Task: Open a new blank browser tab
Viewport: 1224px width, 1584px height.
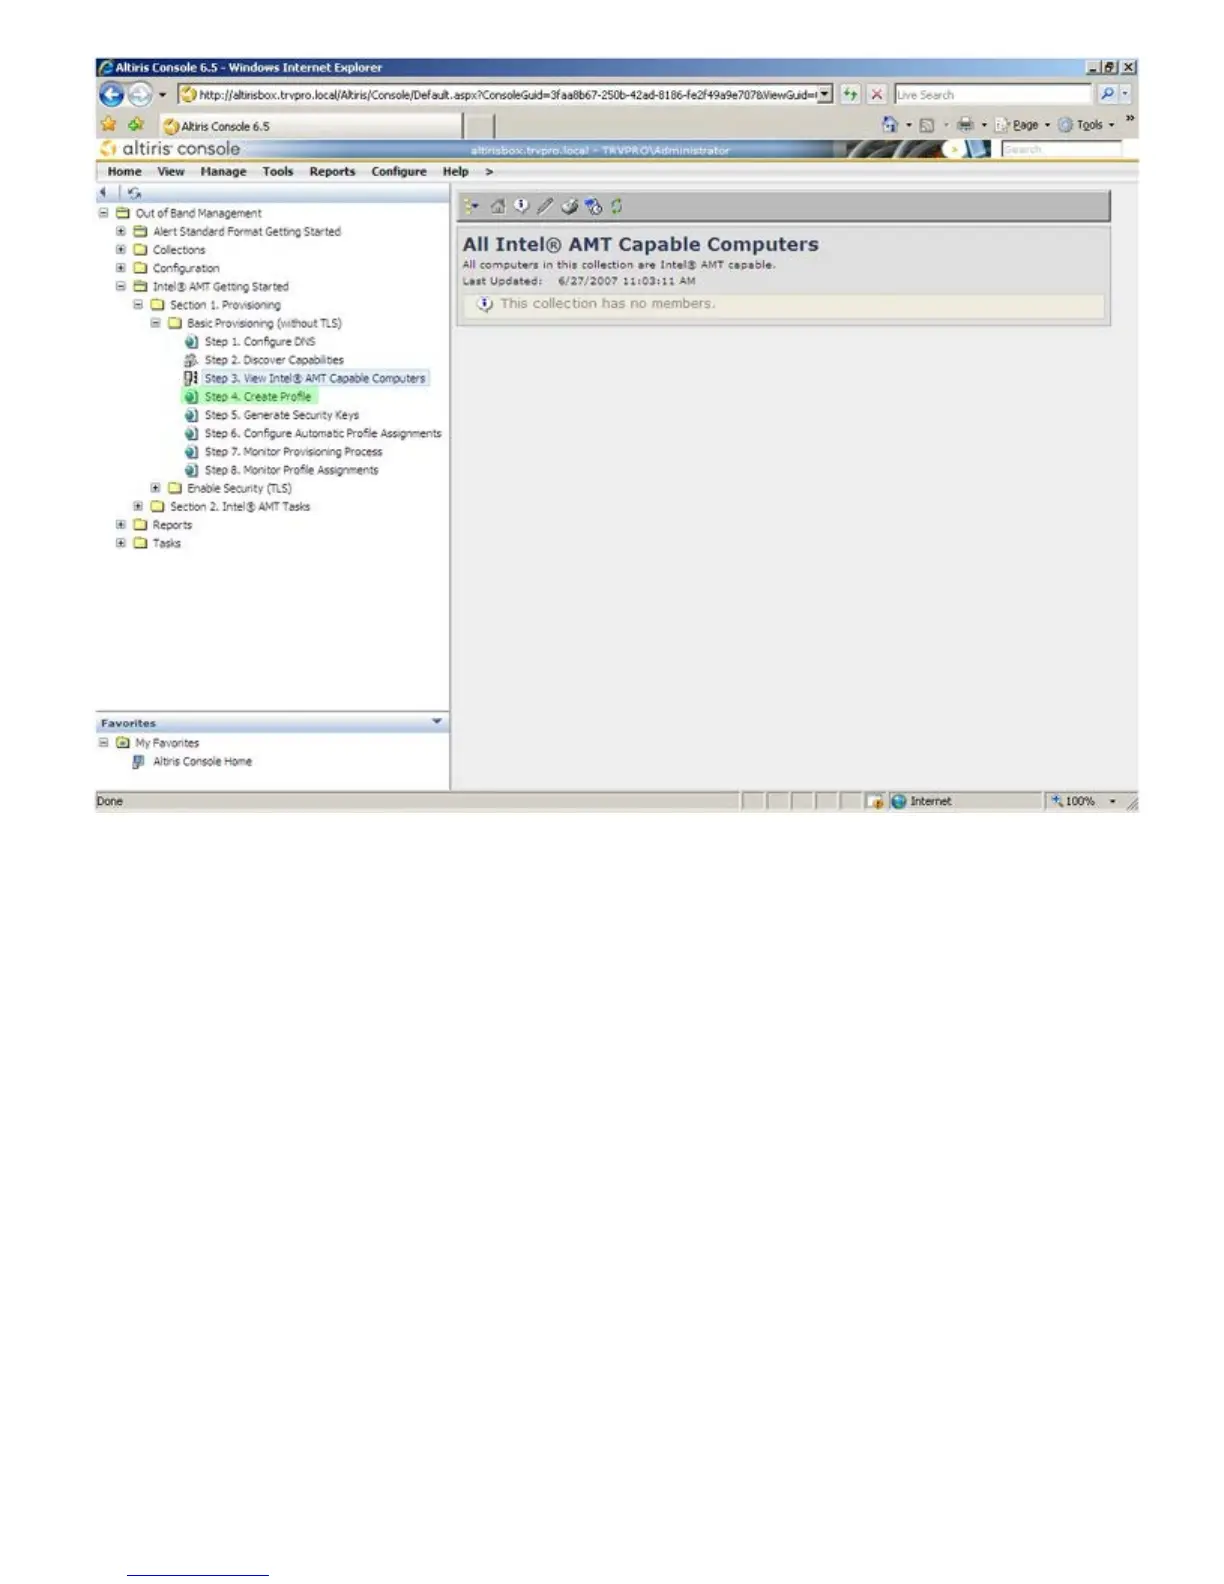Action: tap(479, 126)
